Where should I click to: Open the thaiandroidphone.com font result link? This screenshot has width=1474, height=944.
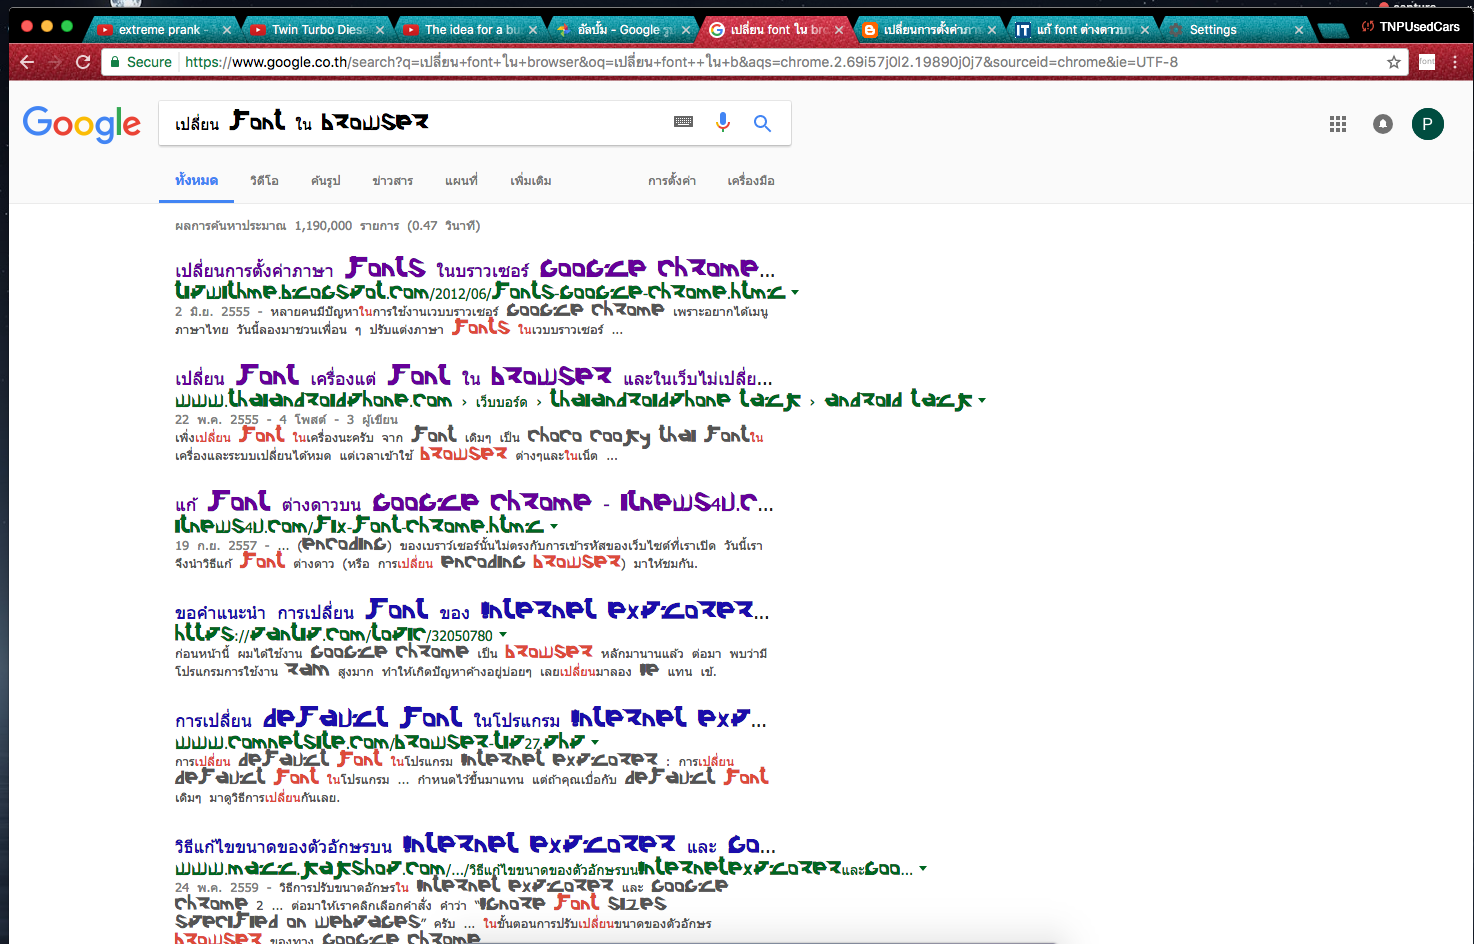click(x=473, y=377)
